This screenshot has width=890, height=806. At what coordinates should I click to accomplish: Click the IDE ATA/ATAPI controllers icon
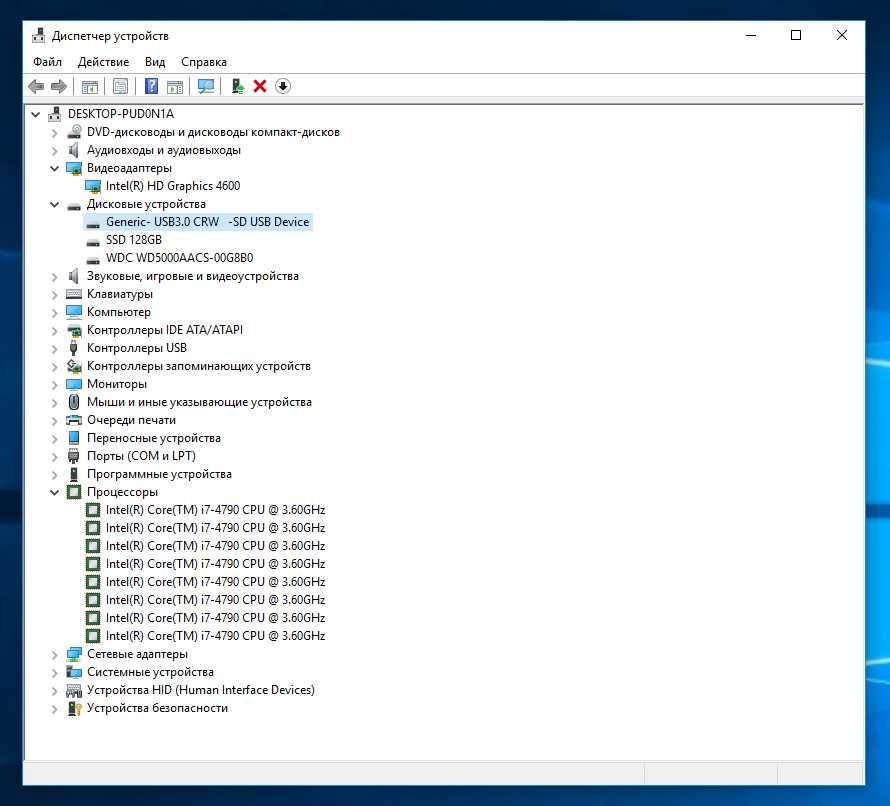point(74,330)
